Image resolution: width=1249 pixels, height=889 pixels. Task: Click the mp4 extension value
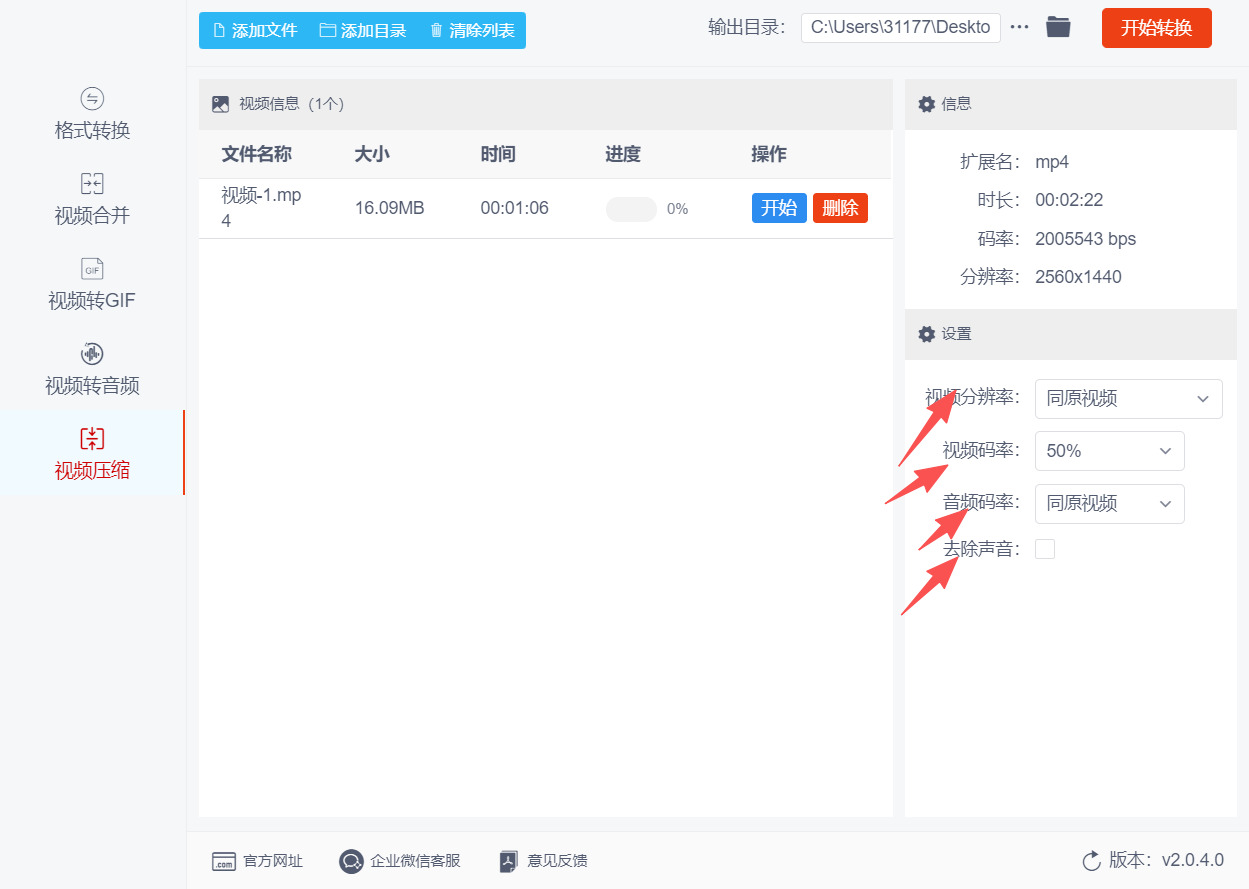coord(1052,162)
